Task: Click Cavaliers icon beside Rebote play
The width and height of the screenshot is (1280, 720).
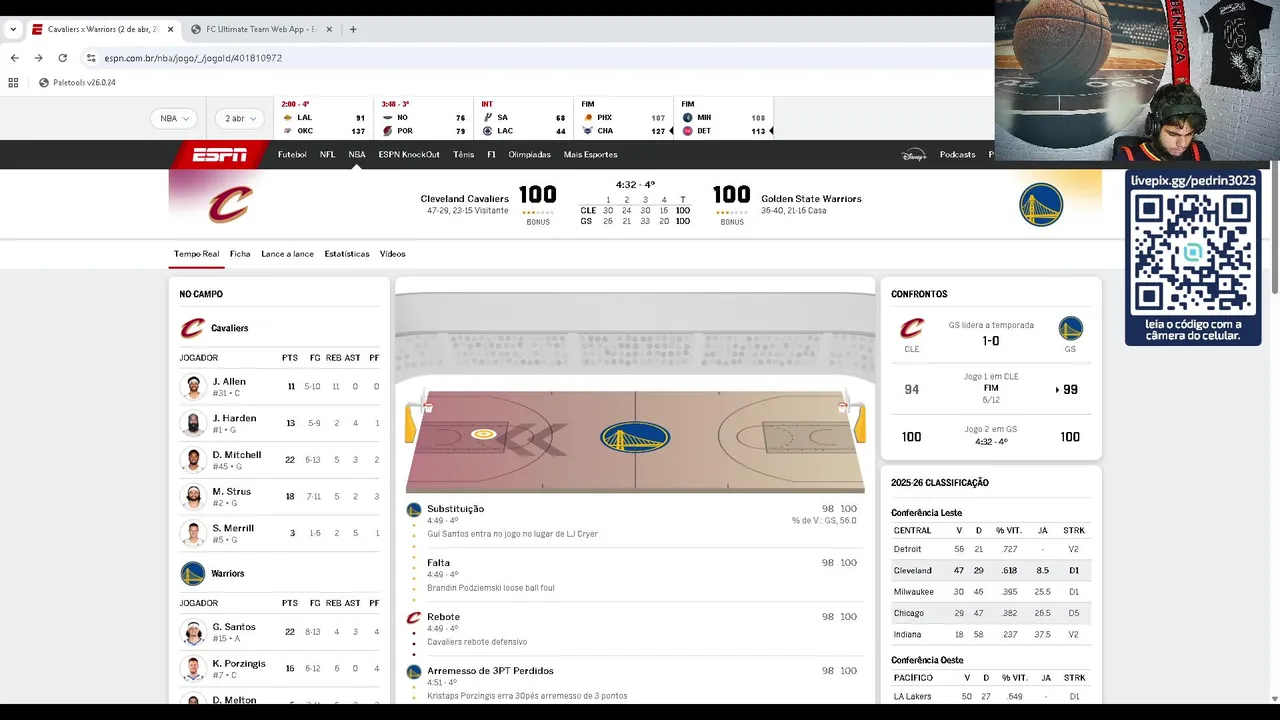Action: pyautogui.click(x=414, y=618)
